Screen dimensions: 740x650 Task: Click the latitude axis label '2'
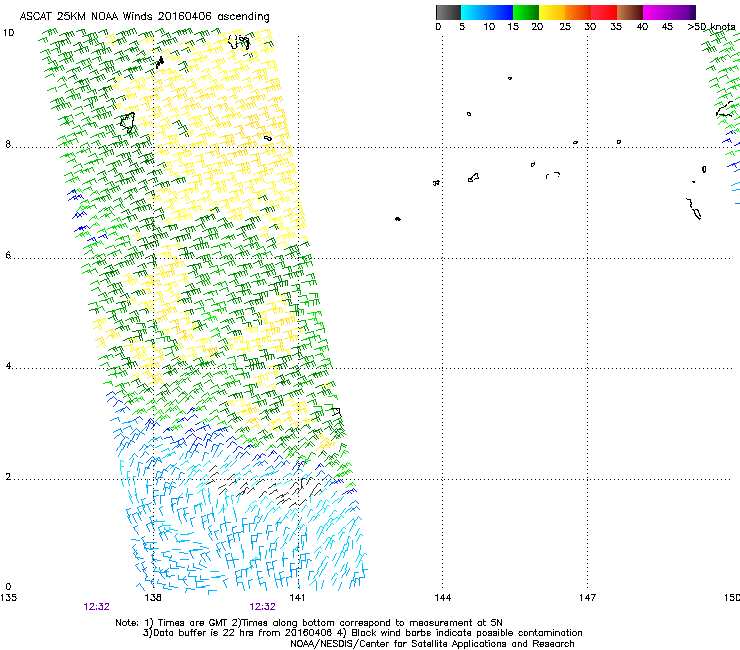tap(8, 477)
